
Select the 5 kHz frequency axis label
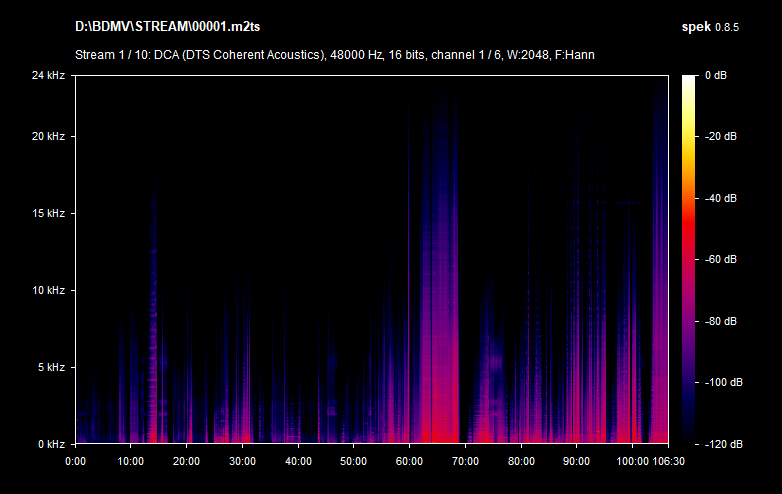coord(50,368)
